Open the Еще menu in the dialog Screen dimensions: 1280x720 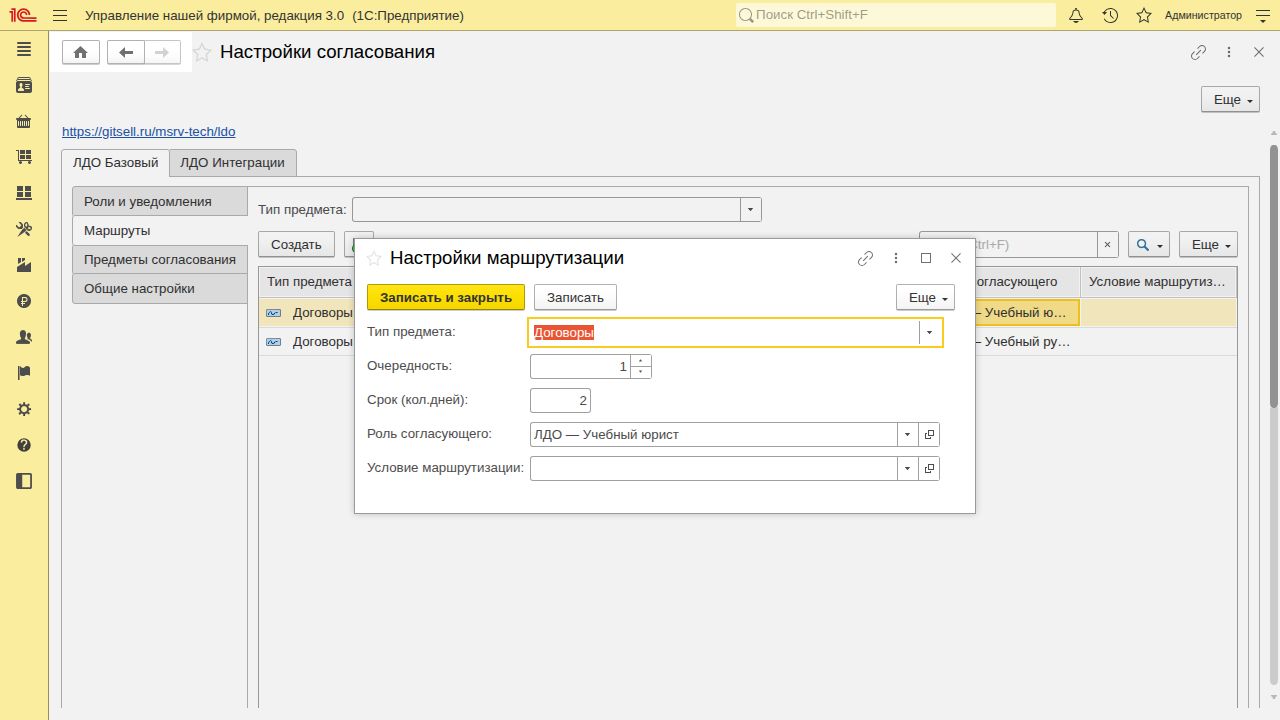point(925,297)
